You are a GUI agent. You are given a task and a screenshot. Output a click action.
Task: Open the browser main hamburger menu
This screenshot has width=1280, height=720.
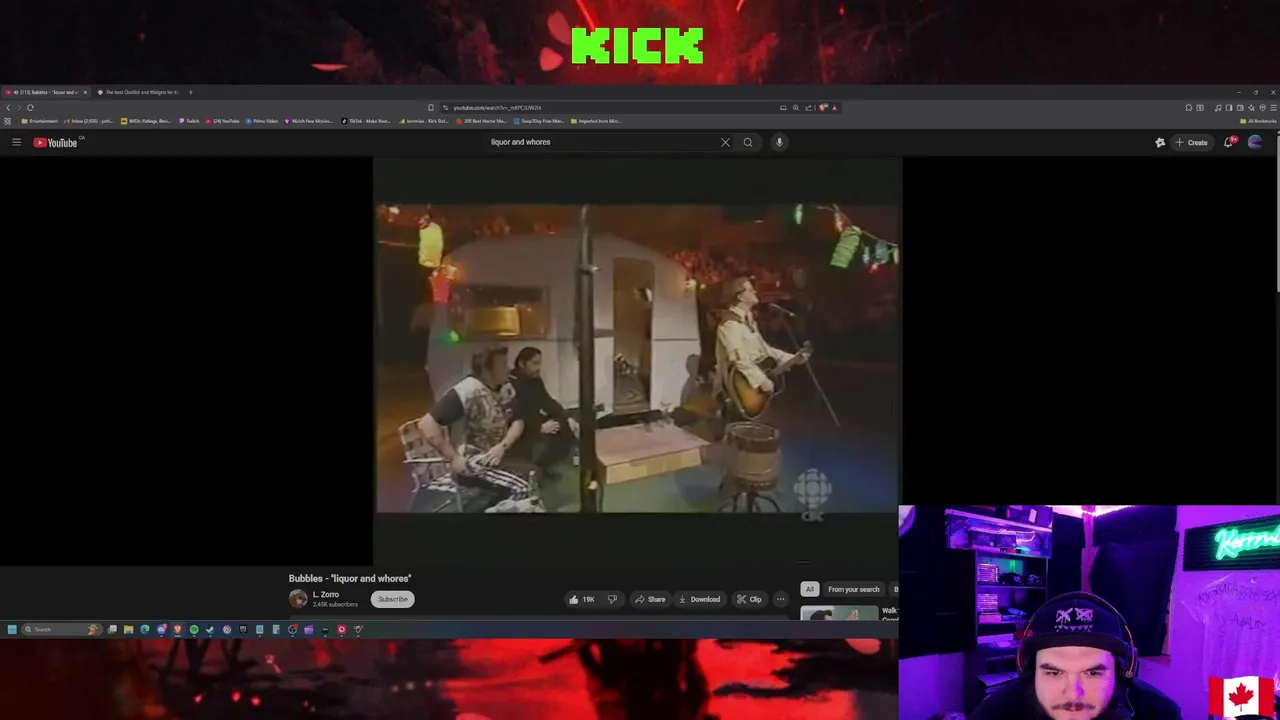[1273, 107]
